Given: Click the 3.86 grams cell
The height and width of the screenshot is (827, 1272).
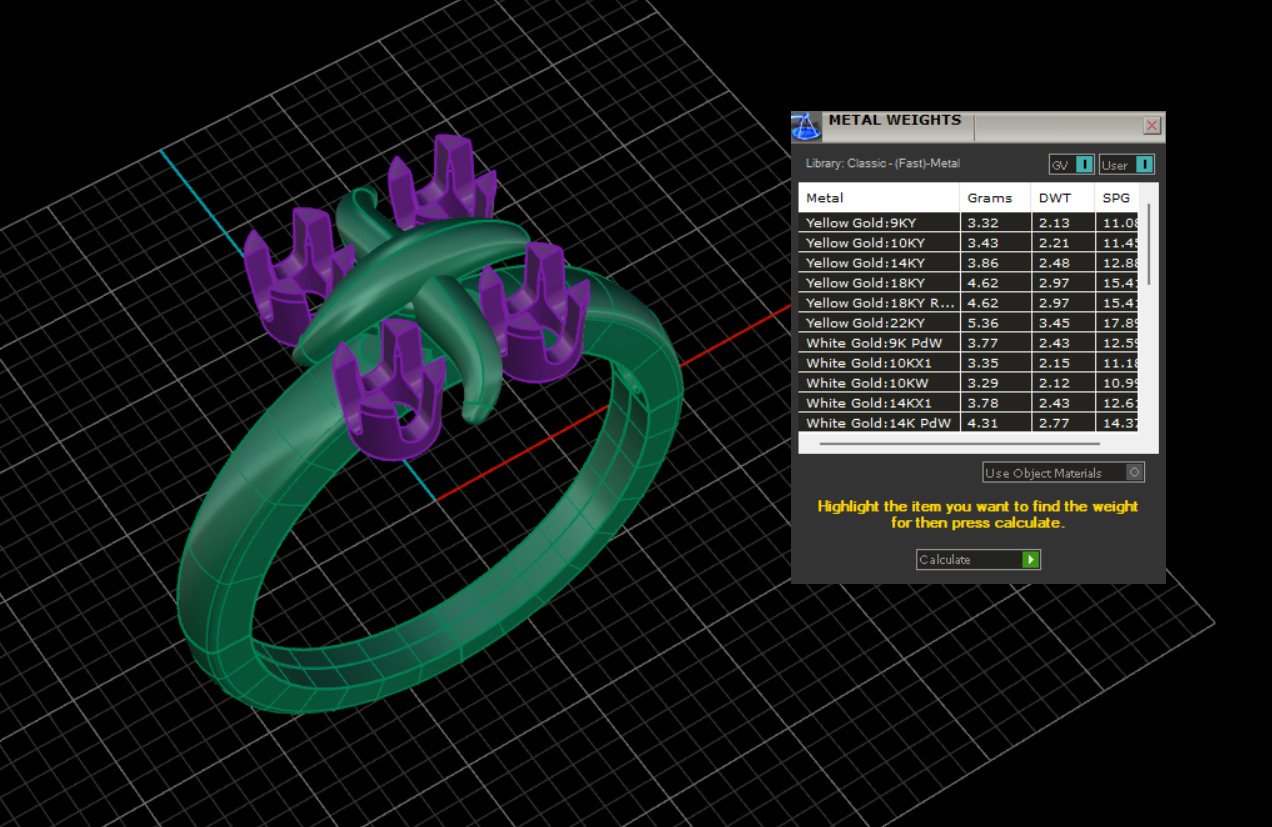Looking at the screenshot, I should pos(995,263).
